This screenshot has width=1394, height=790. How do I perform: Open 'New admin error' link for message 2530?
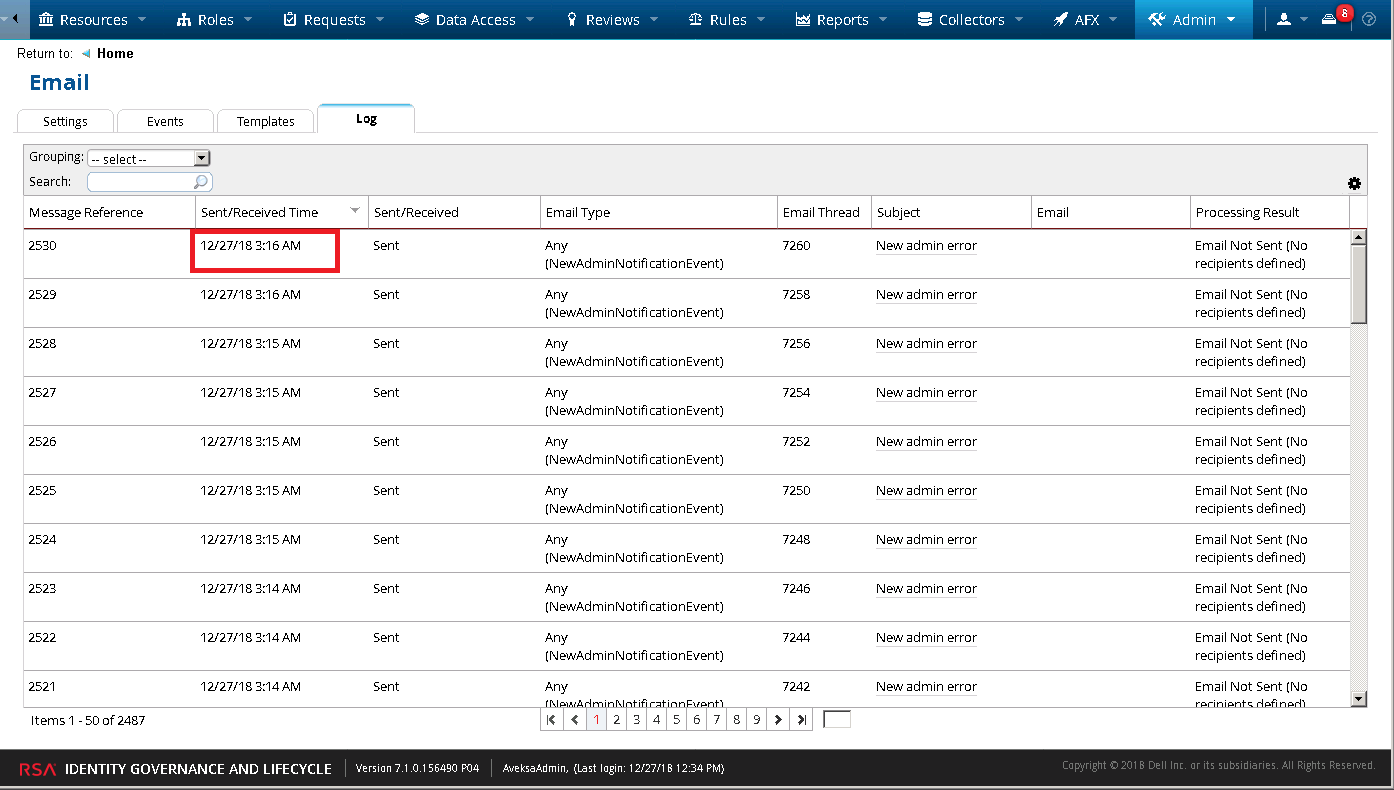926,245
